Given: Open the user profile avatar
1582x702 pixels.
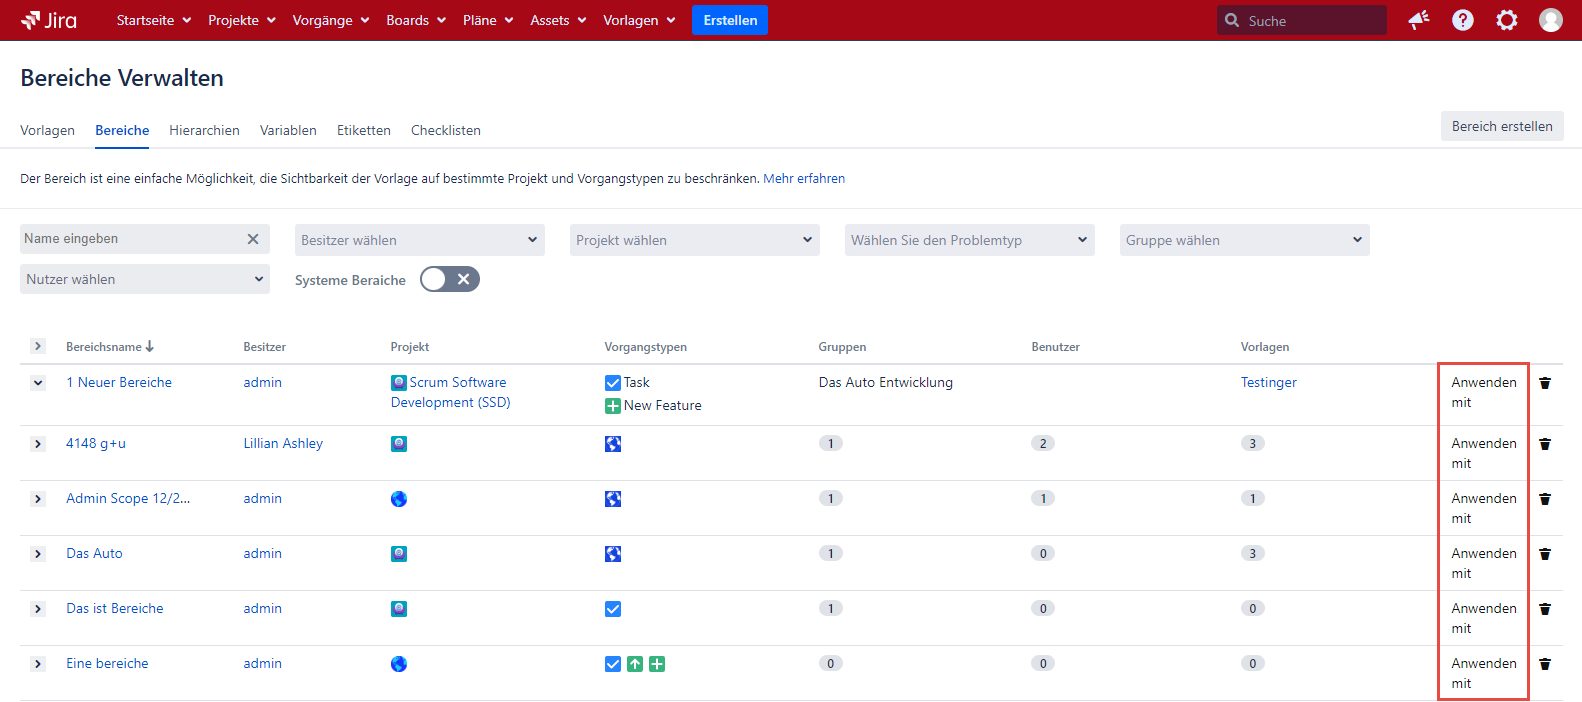Looking at the screenshot, I should [1550, 20].
